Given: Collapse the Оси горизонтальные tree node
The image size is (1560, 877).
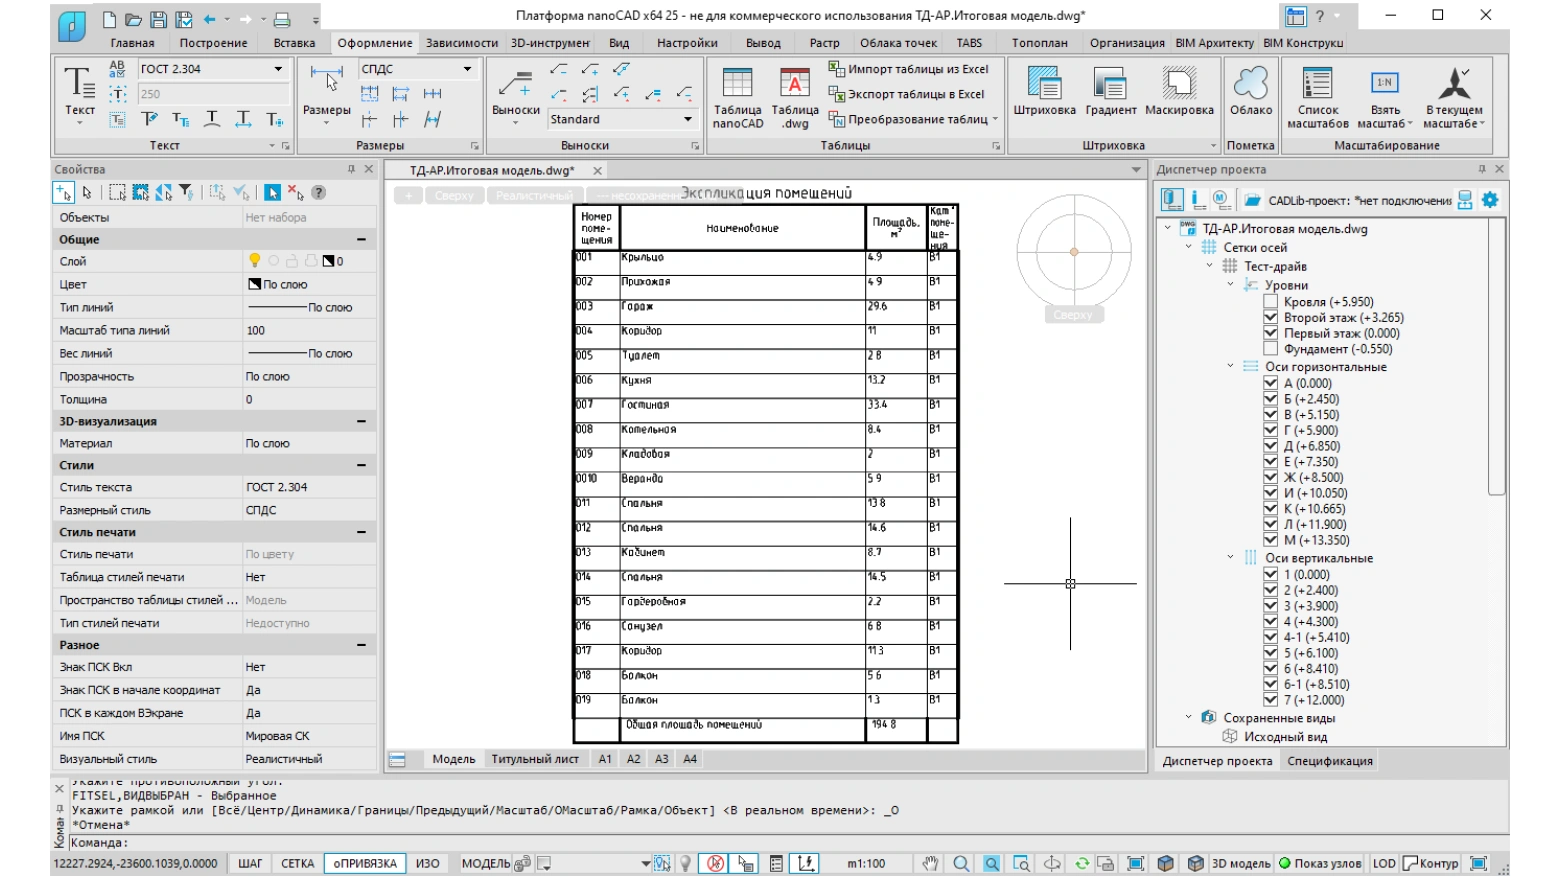Looking at the screenshot, I should [x=1230, y=366].
